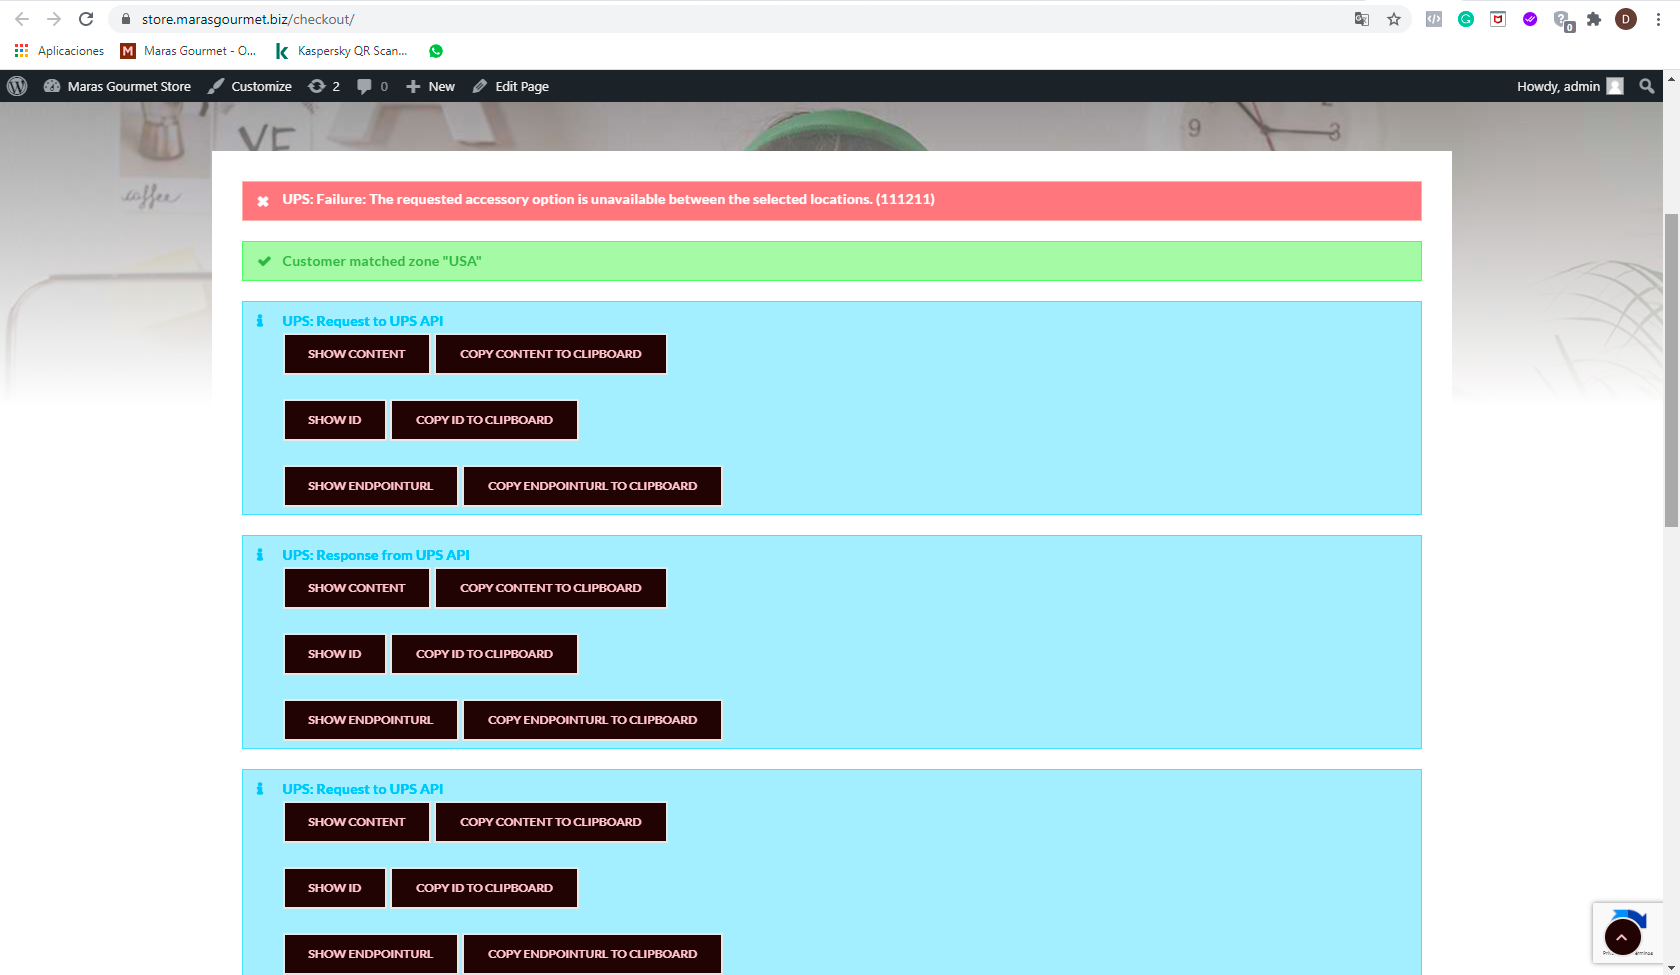Open the purple checkmark extension icon

[1530, 19]
